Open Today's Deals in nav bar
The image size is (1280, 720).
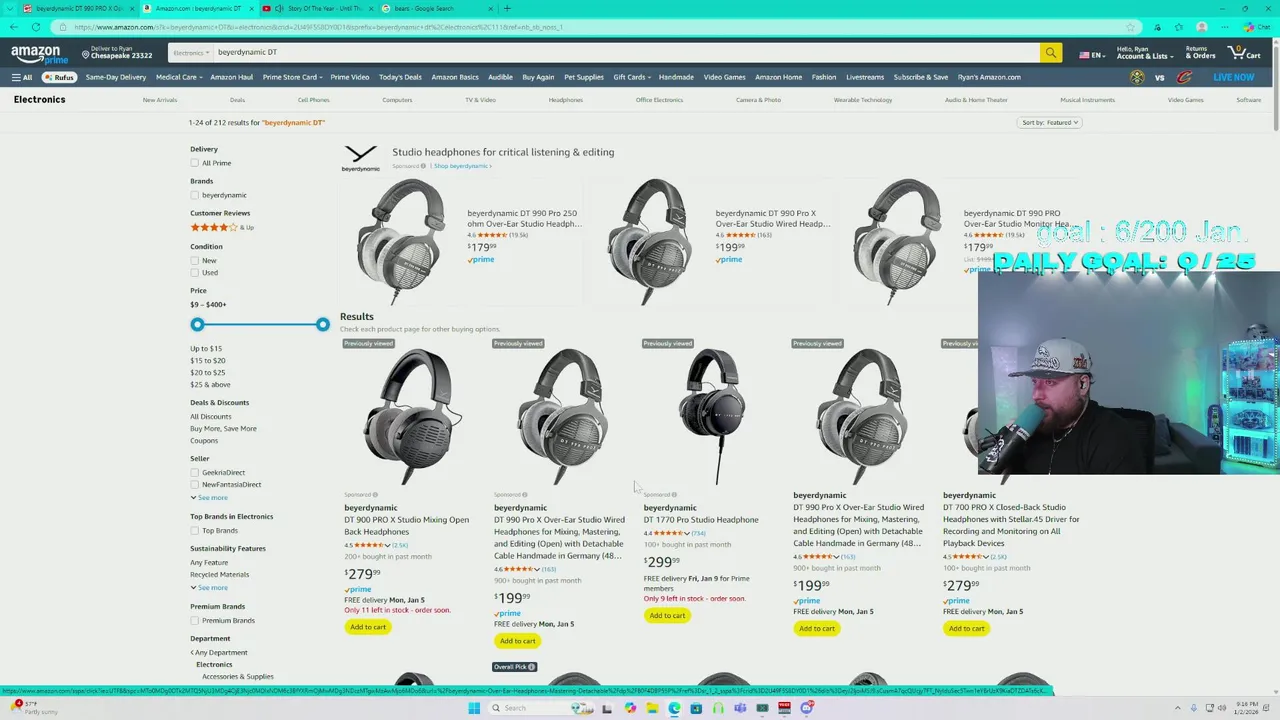(x=400, y=77)
